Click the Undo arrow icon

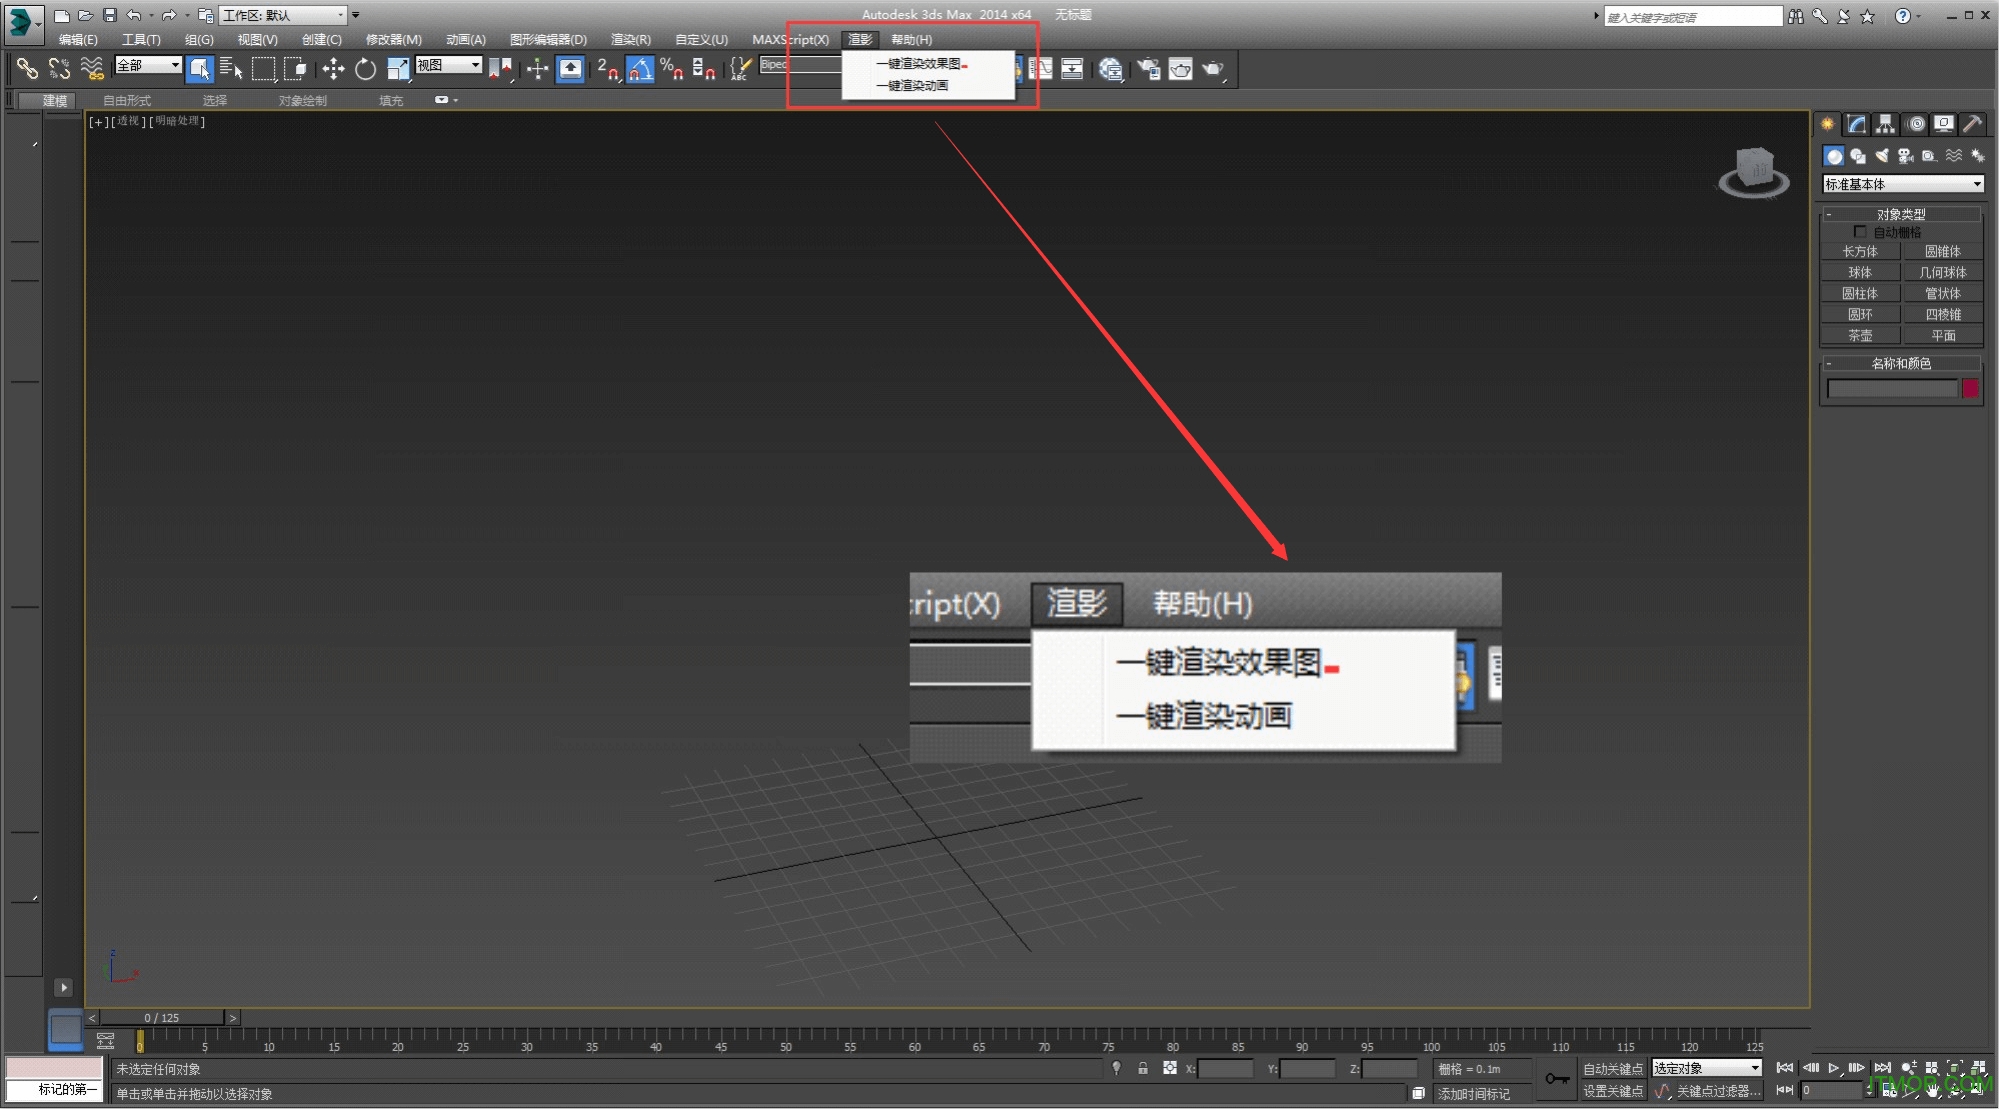click(x=133, y=15)
